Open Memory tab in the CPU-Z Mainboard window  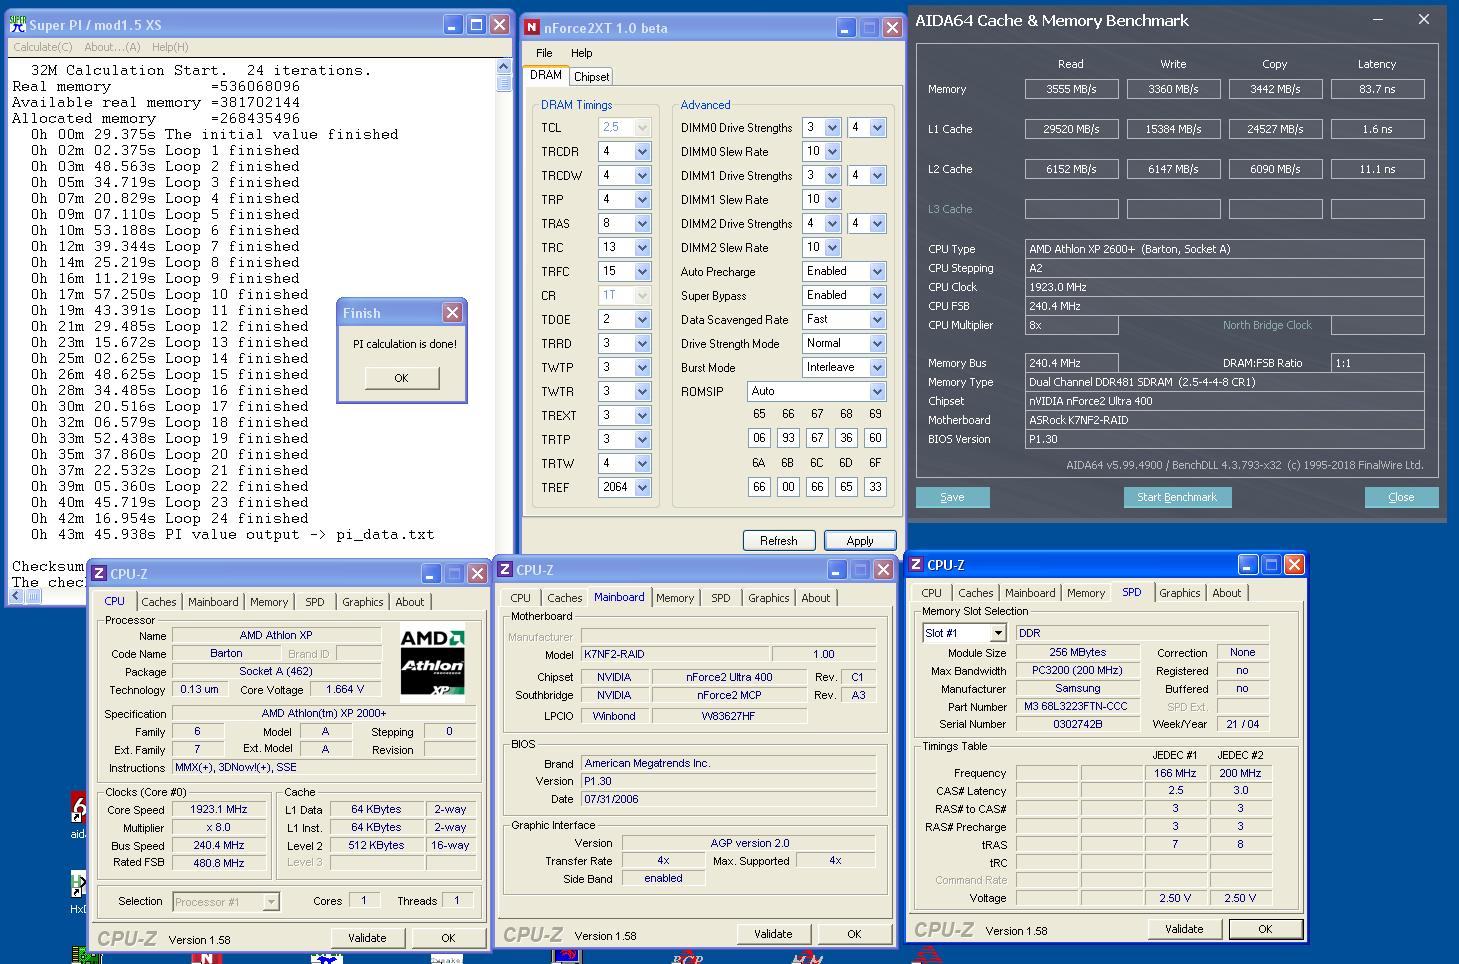[675, 598]
